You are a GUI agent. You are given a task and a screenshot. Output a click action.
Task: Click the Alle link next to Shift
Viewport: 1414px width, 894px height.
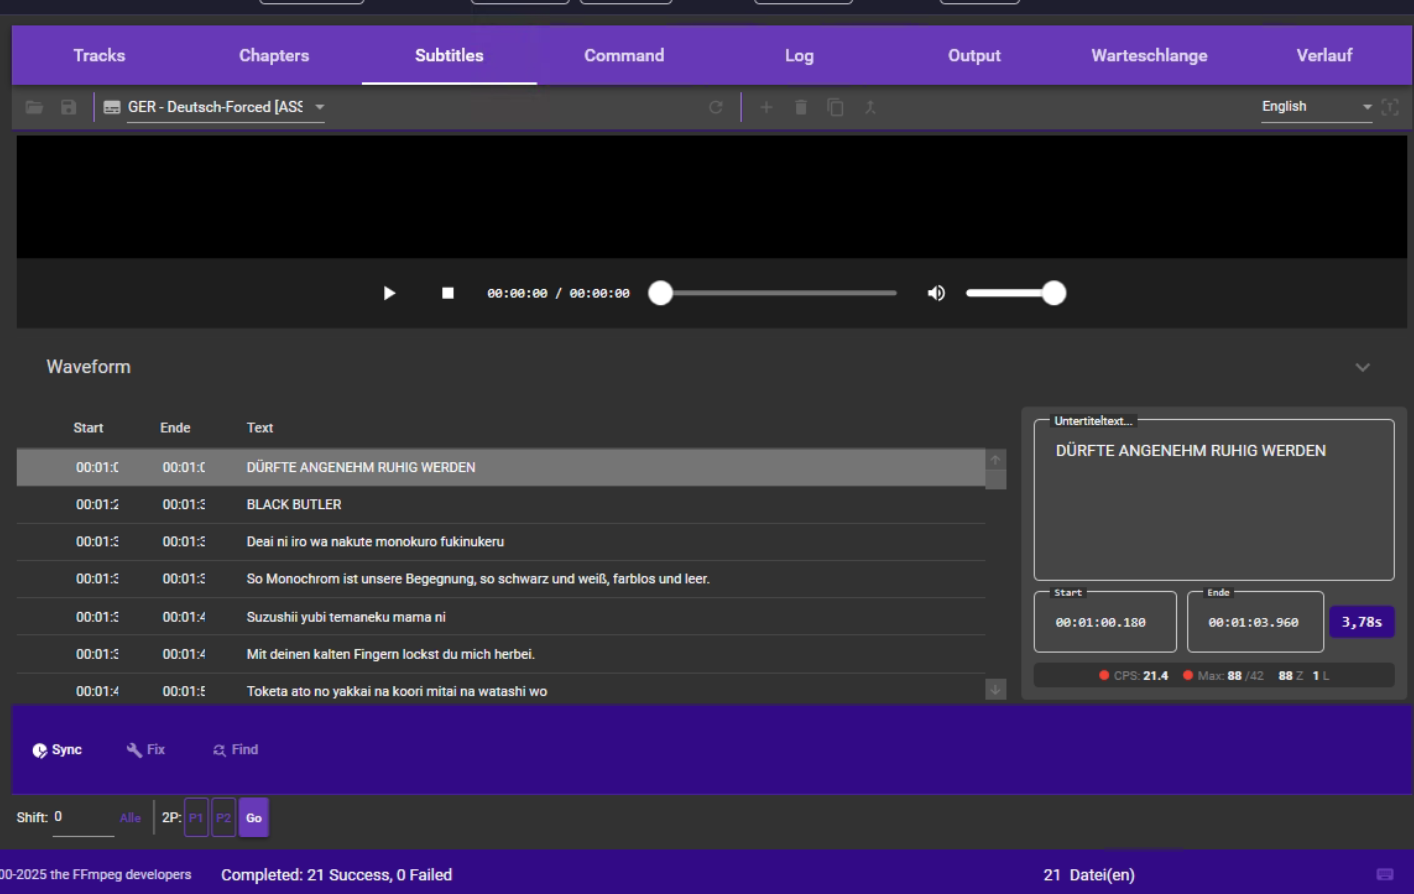pyautogui.click(x=130, y=817)
